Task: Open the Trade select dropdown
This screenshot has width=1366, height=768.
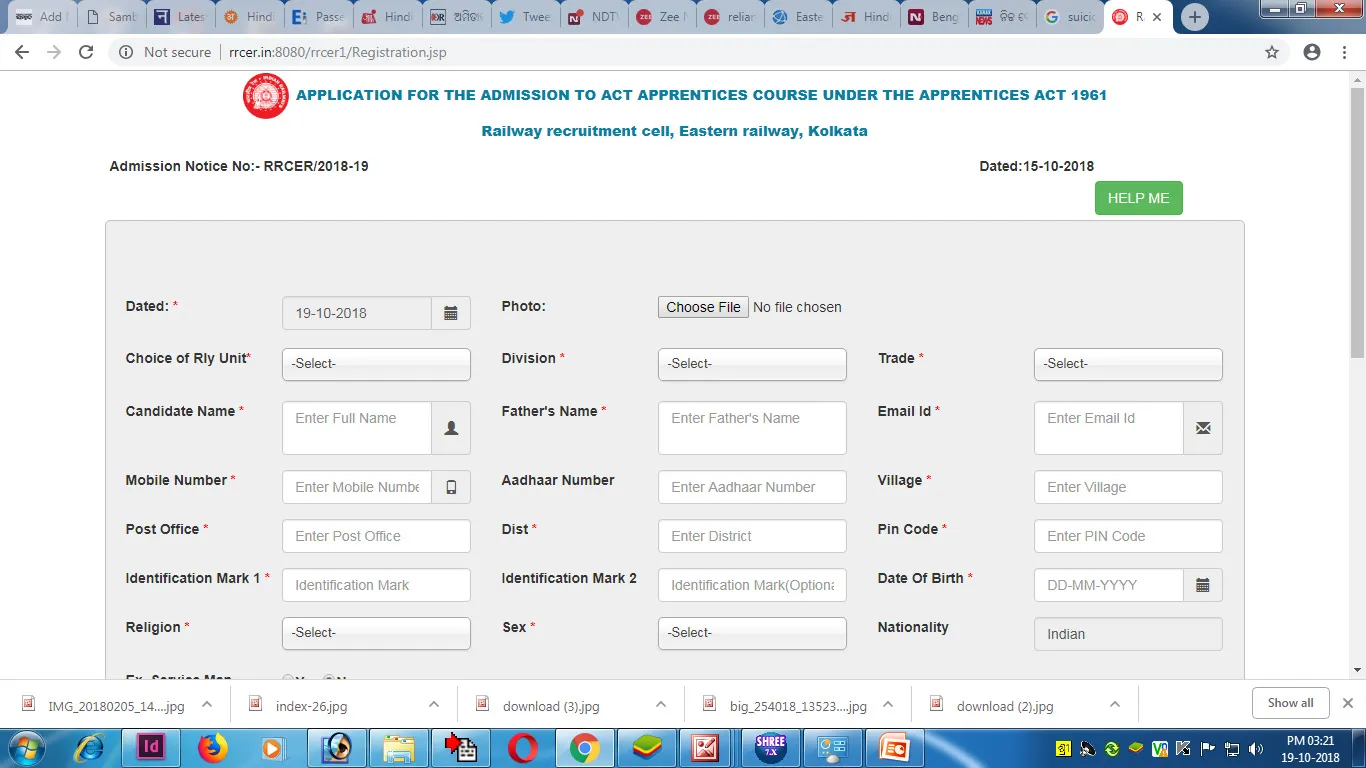Action: click(x=1128, y=364)
